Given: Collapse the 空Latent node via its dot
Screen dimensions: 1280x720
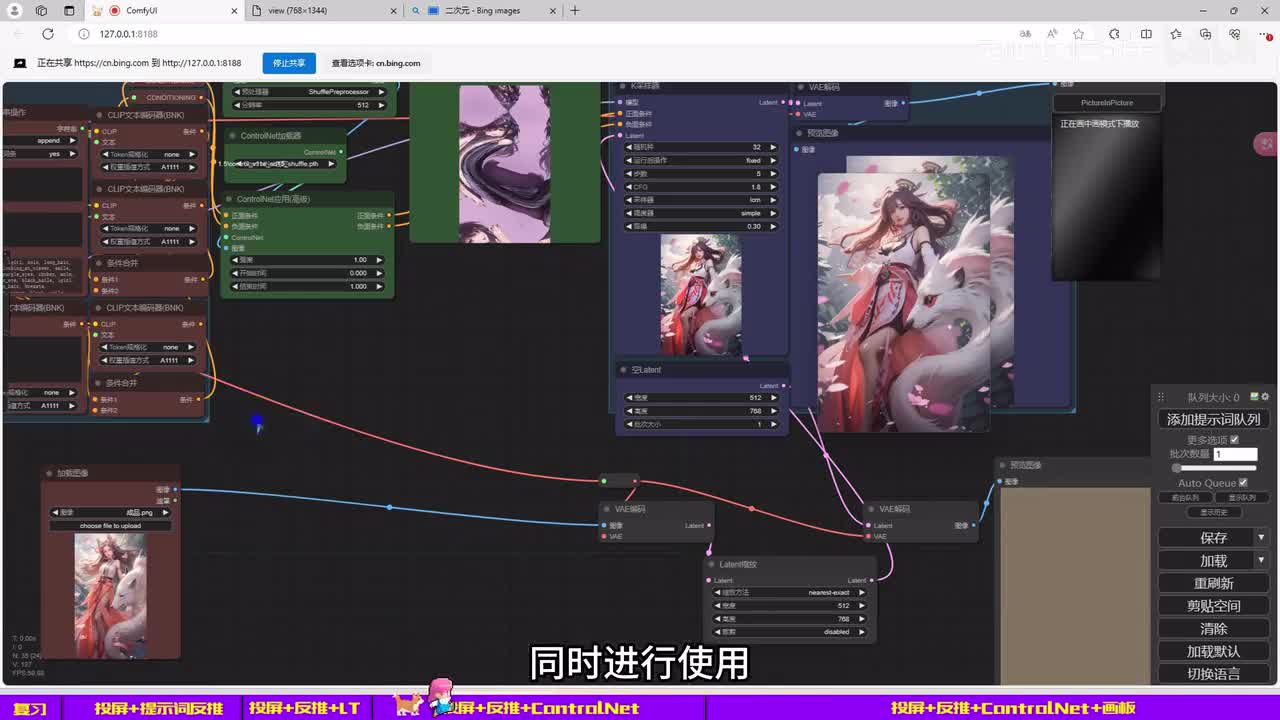Looking at the screenshot, I should pos(622,370).
